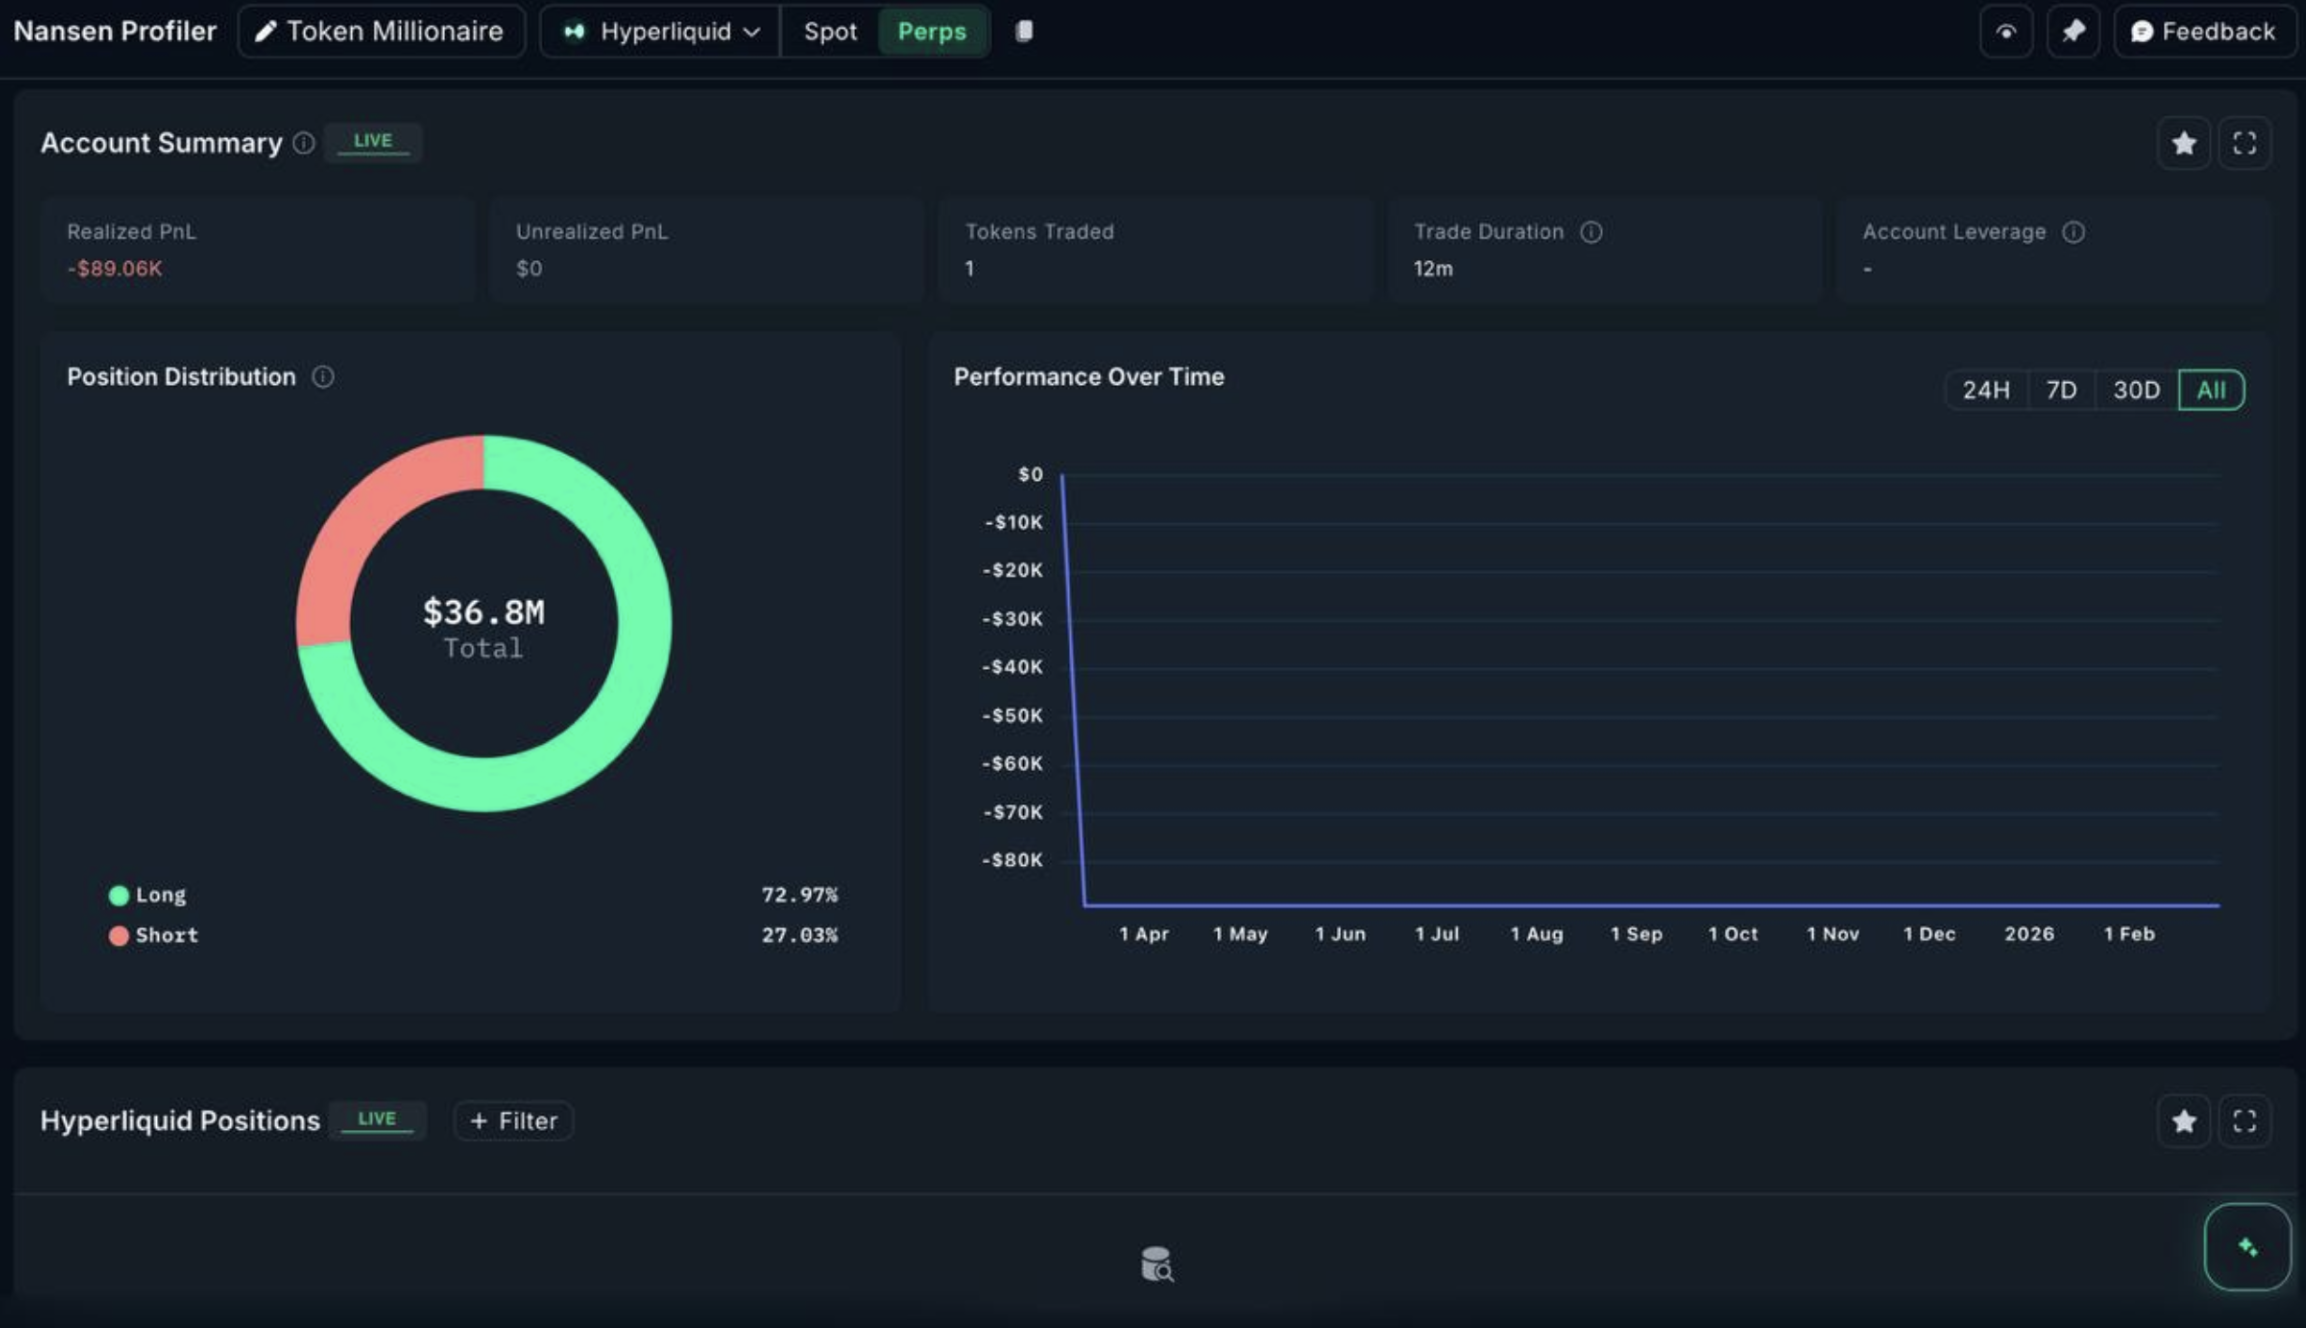Screen dimensions: 2306x1328
Task: Click the Trade Duration info icon
Action: pos(1591,232)
